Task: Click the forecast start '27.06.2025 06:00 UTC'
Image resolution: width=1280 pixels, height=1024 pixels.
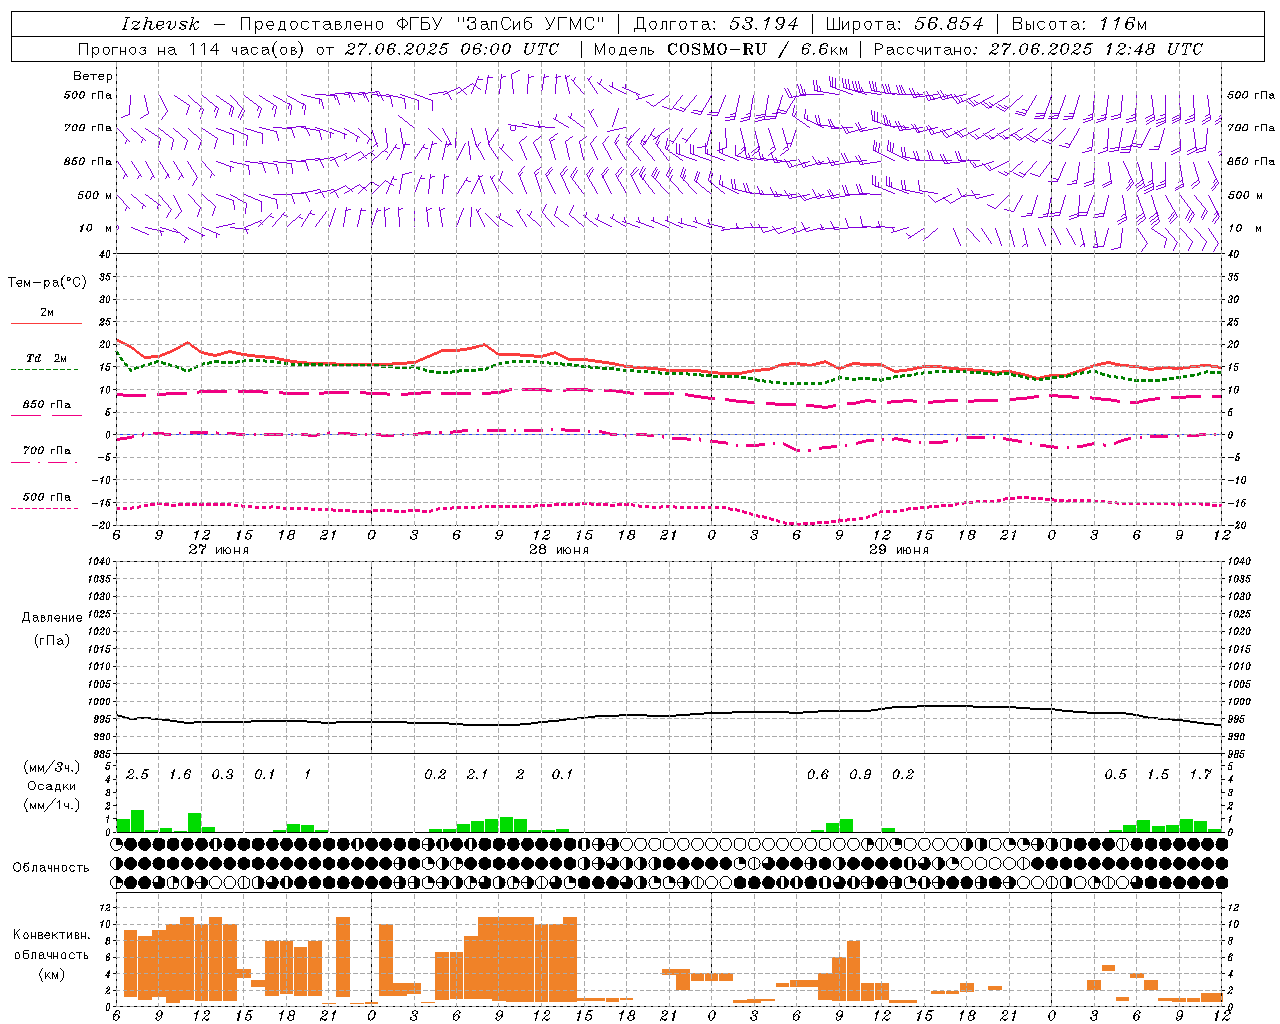Action: (452, 49)
